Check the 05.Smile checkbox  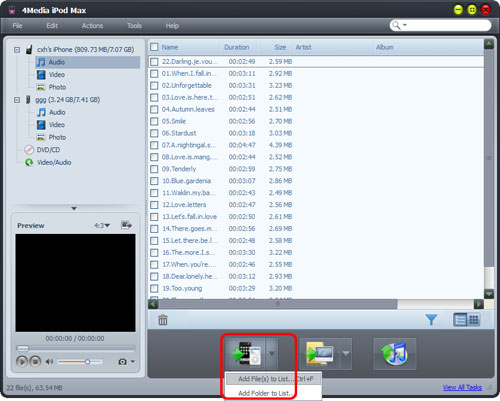pos(154,121)
